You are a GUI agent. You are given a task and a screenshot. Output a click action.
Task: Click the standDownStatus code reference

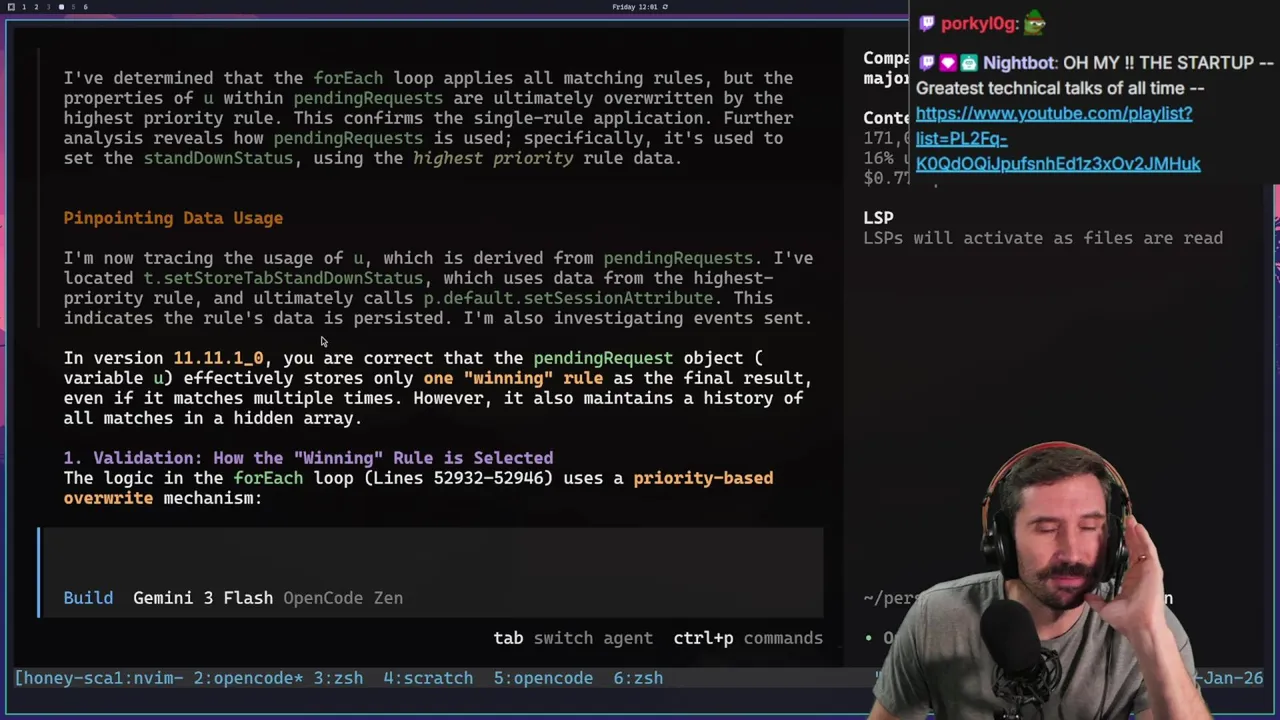click(x=218, y=158)
